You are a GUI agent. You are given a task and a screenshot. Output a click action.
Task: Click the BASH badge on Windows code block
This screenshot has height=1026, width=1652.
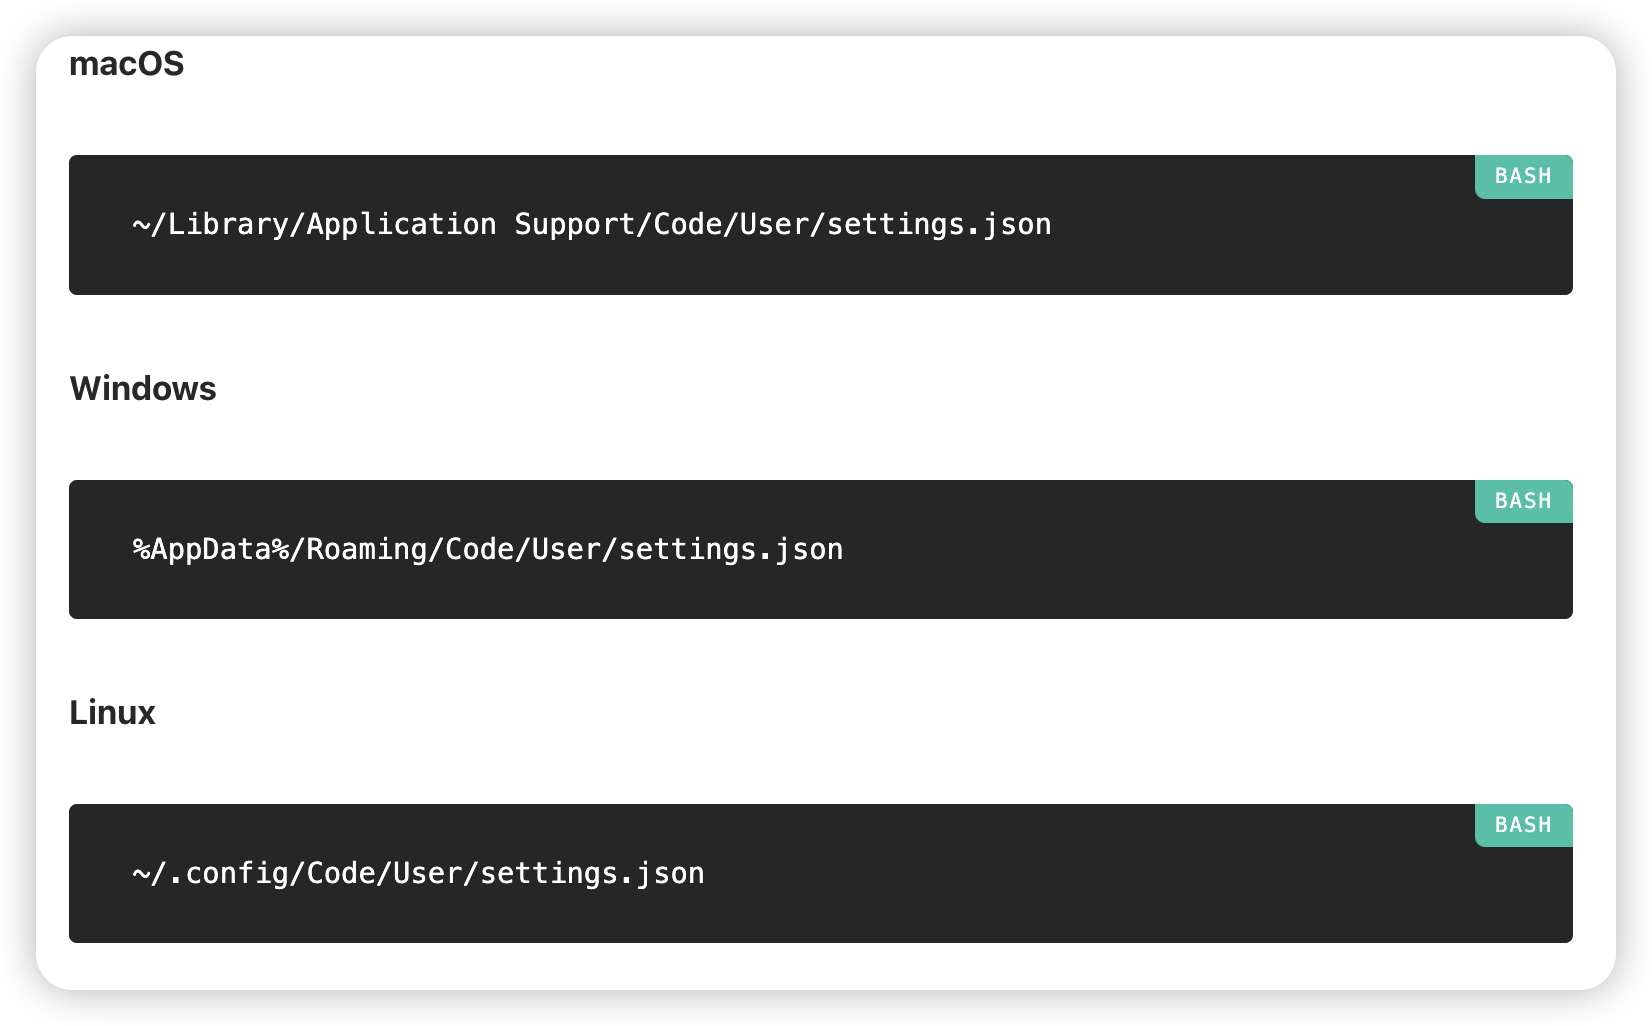[1523, 501]
